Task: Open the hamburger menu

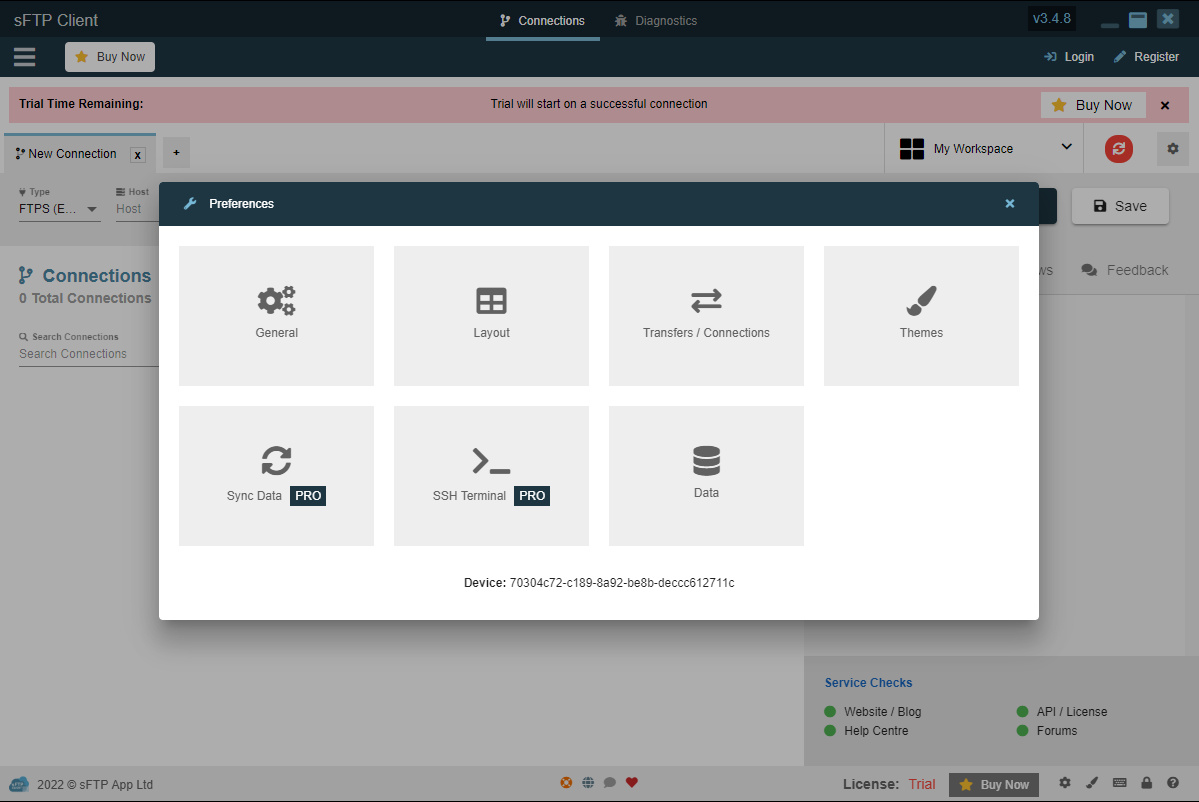Action: click(24, 57)
